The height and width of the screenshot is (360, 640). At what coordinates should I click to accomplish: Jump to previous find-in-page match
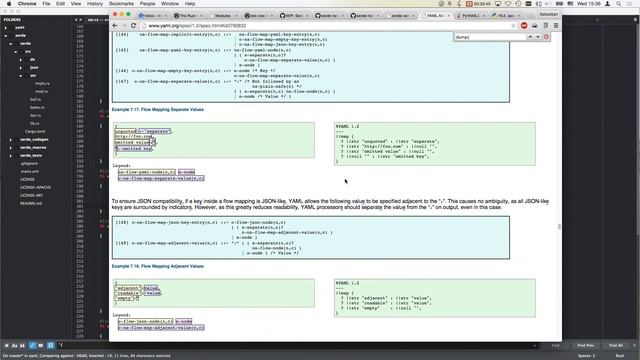tap(530, 37)
